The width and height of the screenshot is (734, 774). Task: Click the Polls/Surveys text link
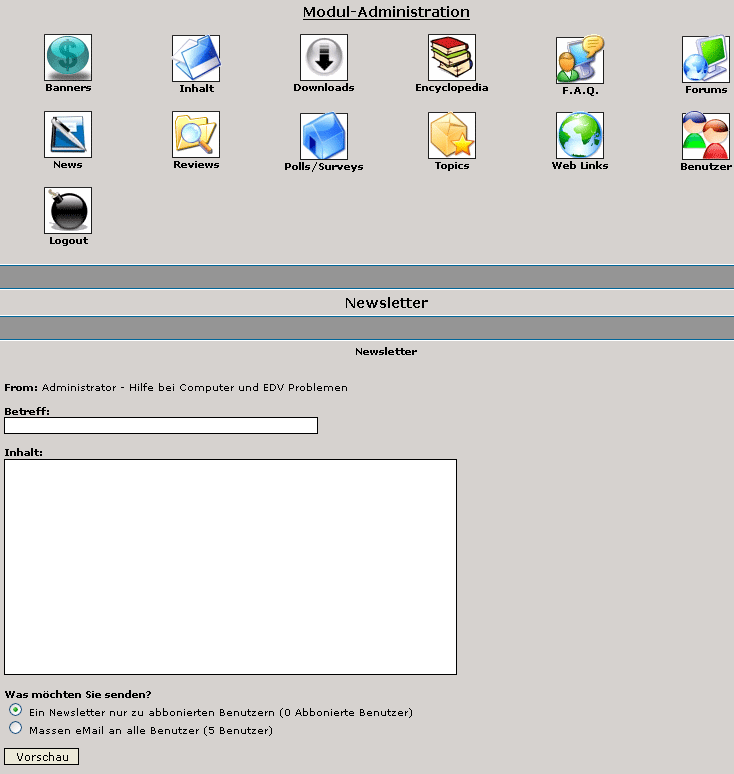(x=324, y=167)
